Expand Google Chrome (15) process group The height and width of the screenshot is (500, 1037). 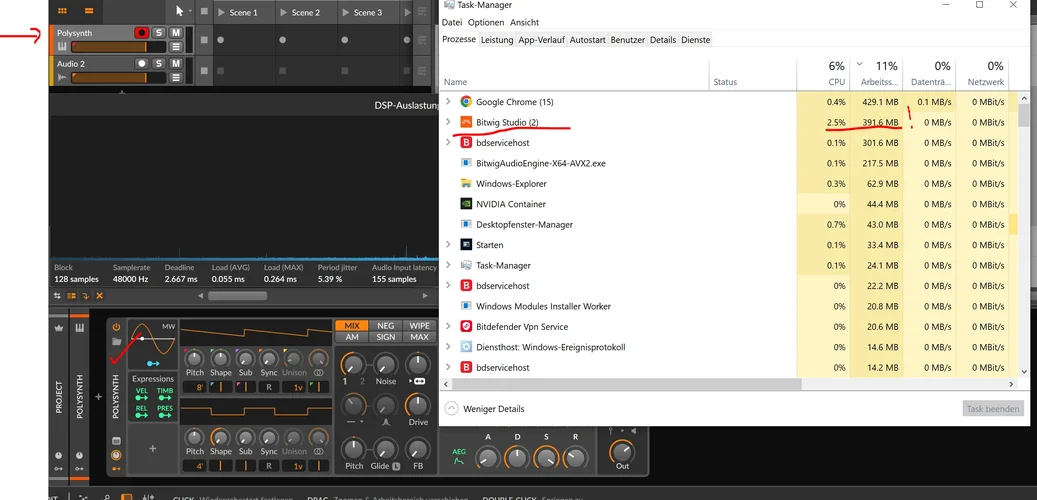tap(448, 102)
